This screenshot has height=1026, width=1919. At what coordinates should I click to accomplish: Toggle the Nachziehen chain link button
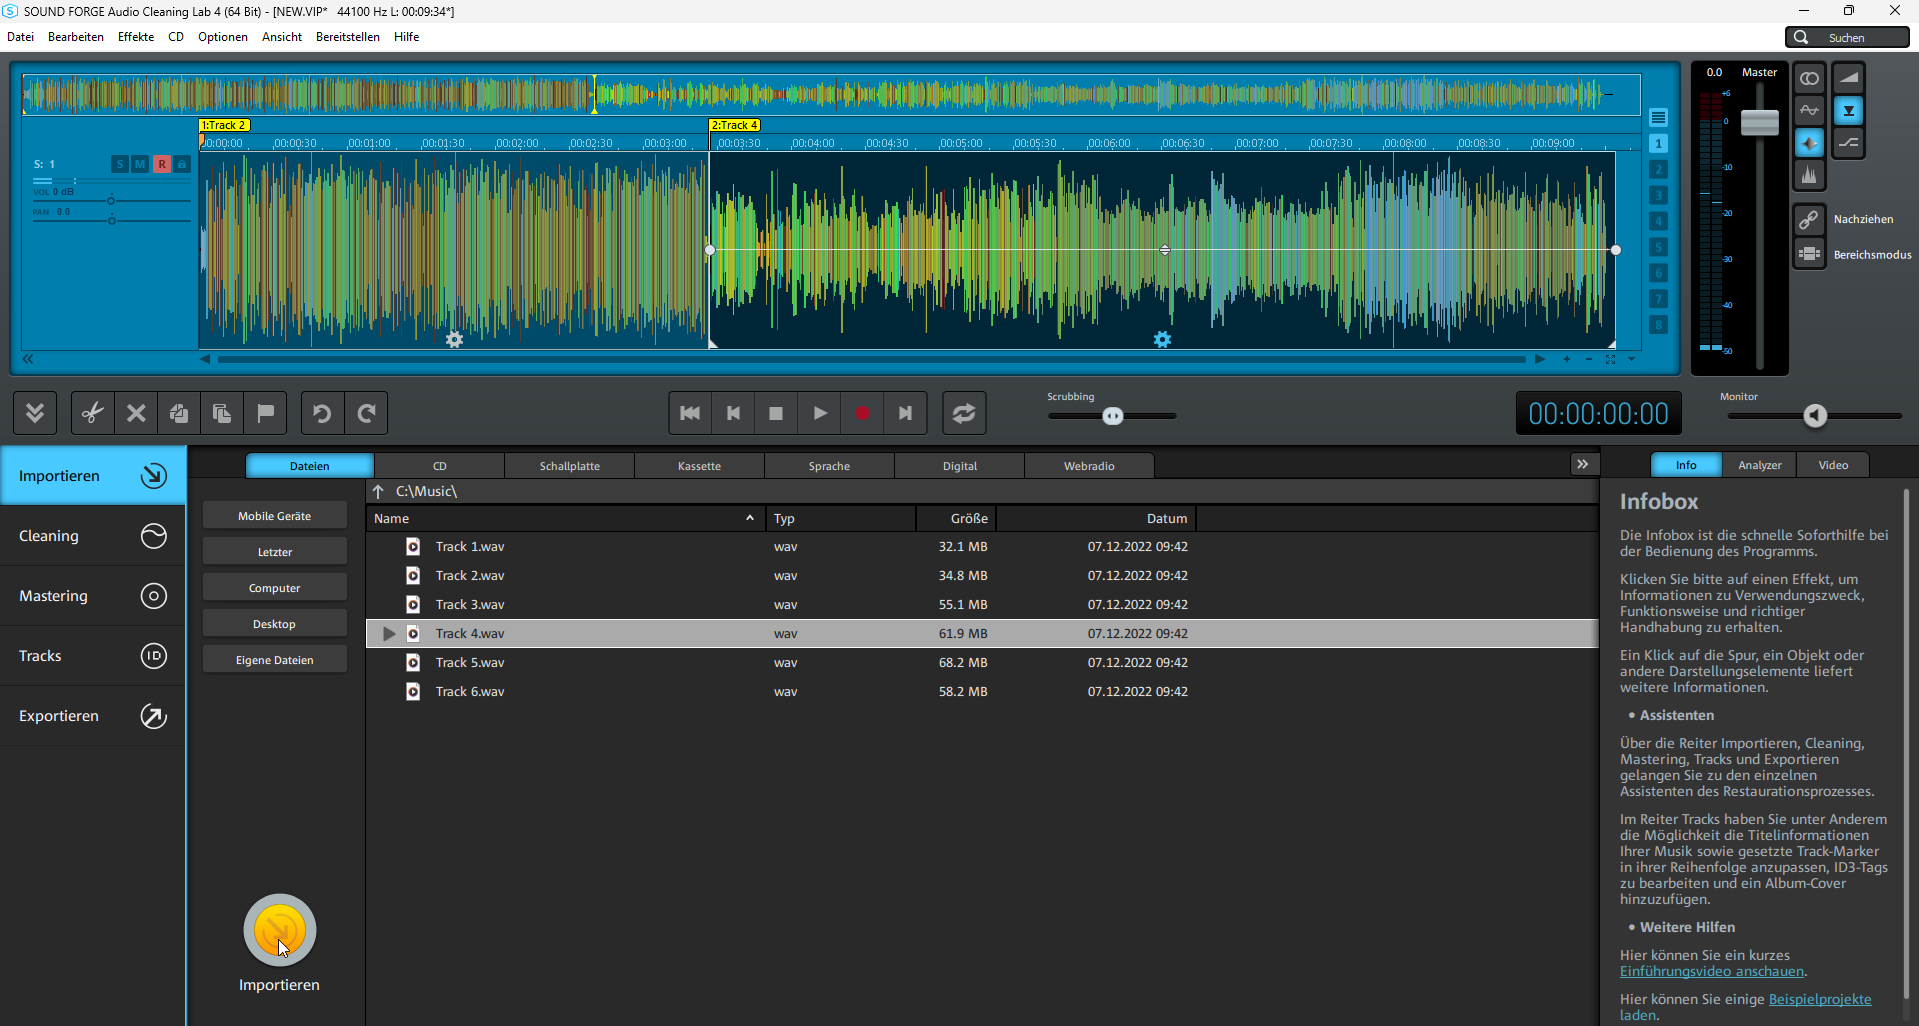coord(1809,219)
